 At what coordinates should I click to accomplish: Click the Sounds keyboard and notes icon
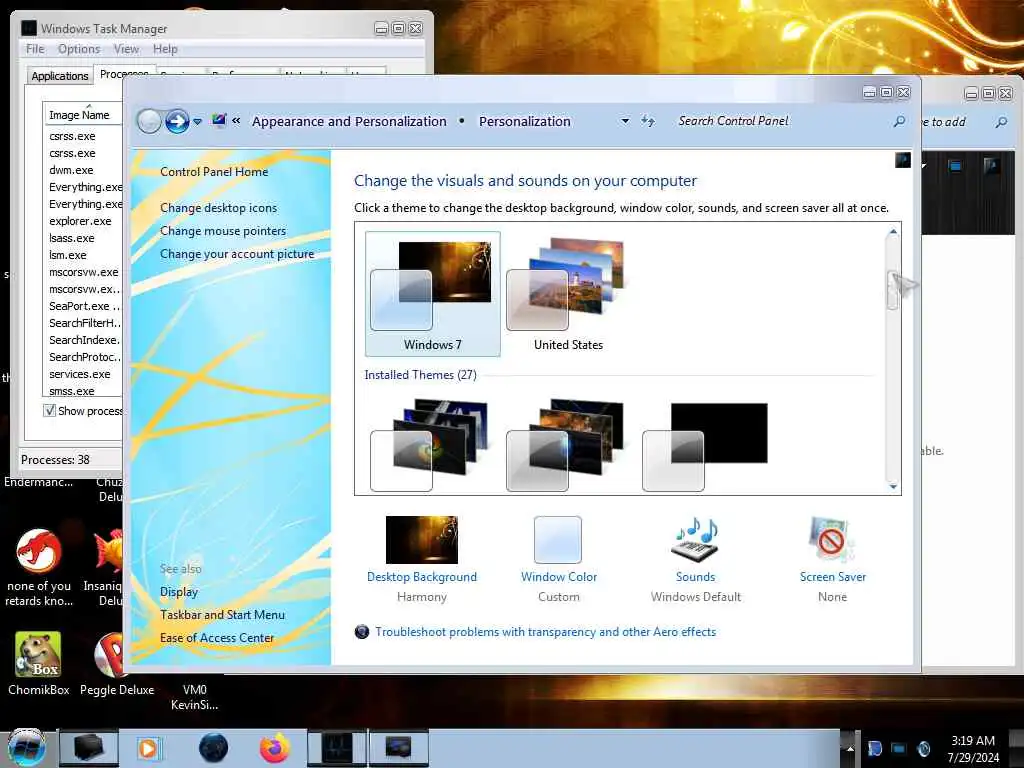[x=696, y=539]
